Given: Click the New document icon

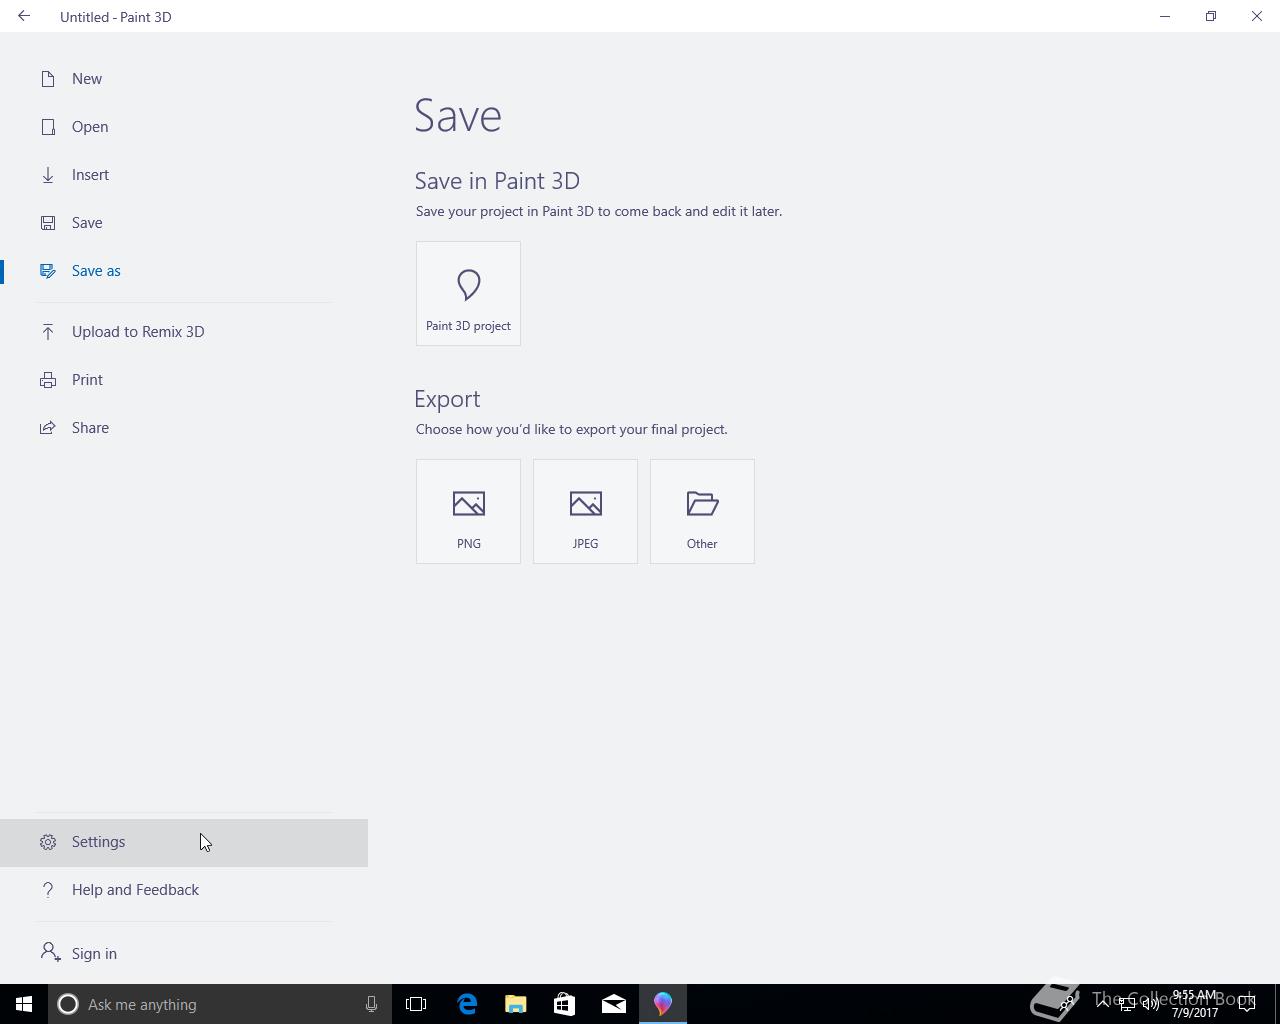Looking at the screenshot, I should 48,79.
